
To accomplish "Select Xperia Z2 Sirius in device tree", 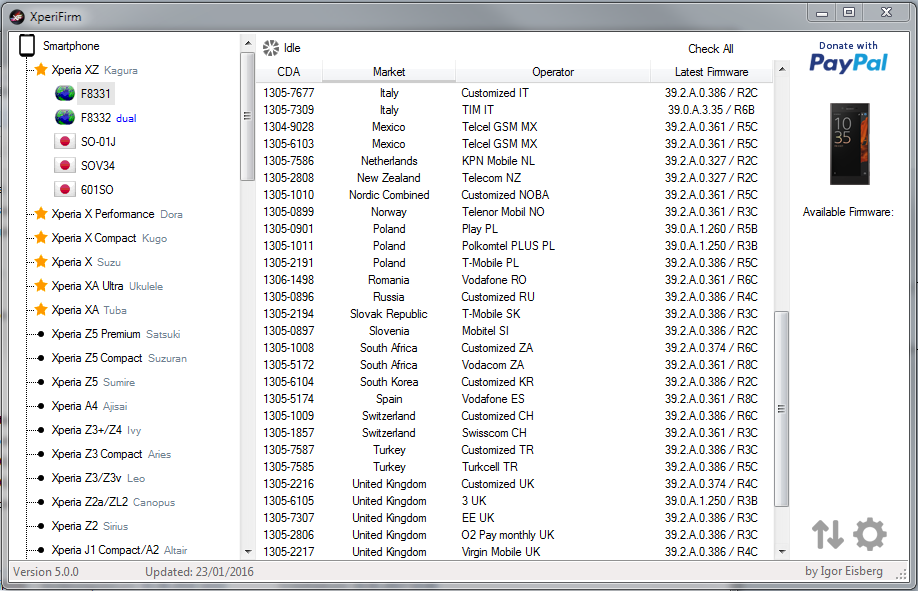I will click(x=90, y=526).
